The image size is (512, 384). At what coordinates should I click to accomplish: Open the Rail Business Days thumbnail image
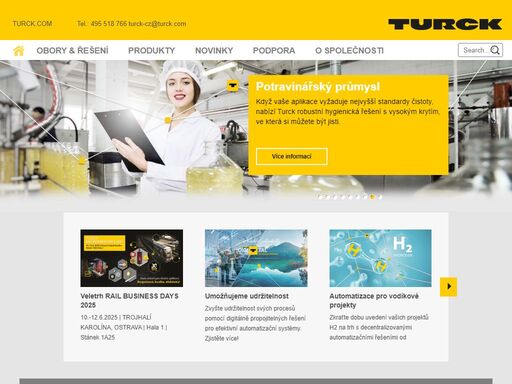pyautogui.click(x=131, y=258)
